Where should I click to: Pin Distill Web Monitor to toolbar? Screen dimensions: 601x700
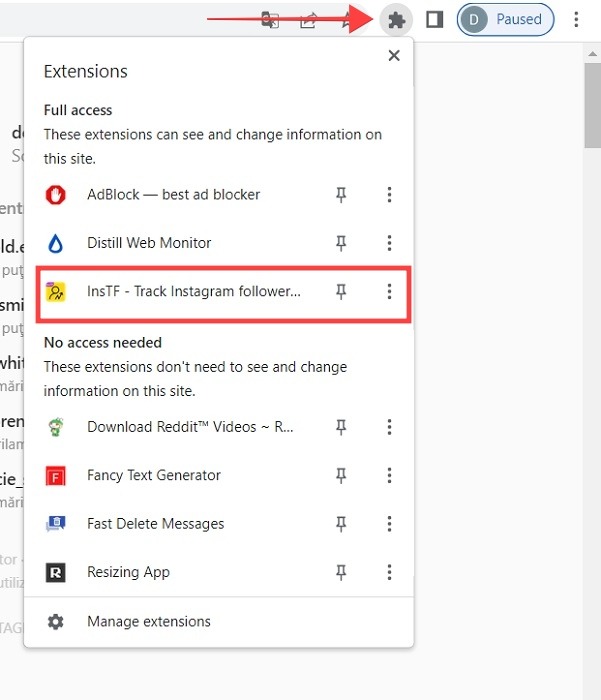[x=341, y=243]
